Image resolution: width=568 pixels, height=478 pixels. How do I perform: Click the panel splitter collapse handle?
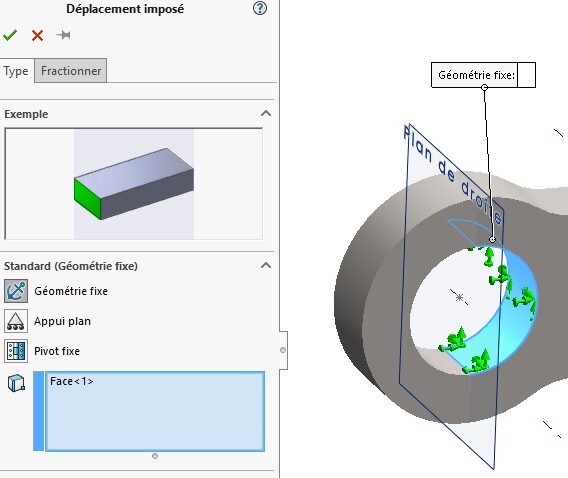tap(283, 350)
